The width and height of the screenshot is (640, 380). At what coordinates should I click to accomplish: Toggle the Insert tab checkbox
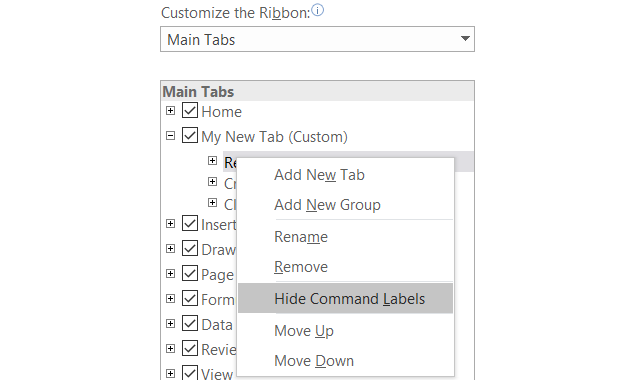pyautogui.click(x=190, y=223)
